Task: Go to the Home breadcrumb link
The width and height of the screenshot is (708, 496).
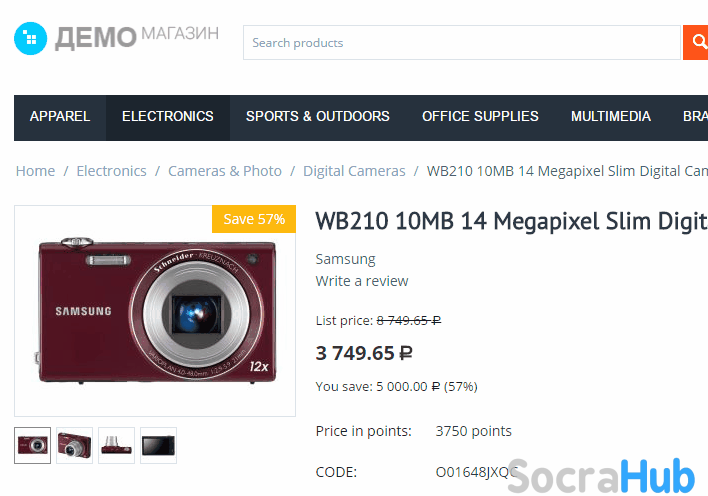Action: 35,171
